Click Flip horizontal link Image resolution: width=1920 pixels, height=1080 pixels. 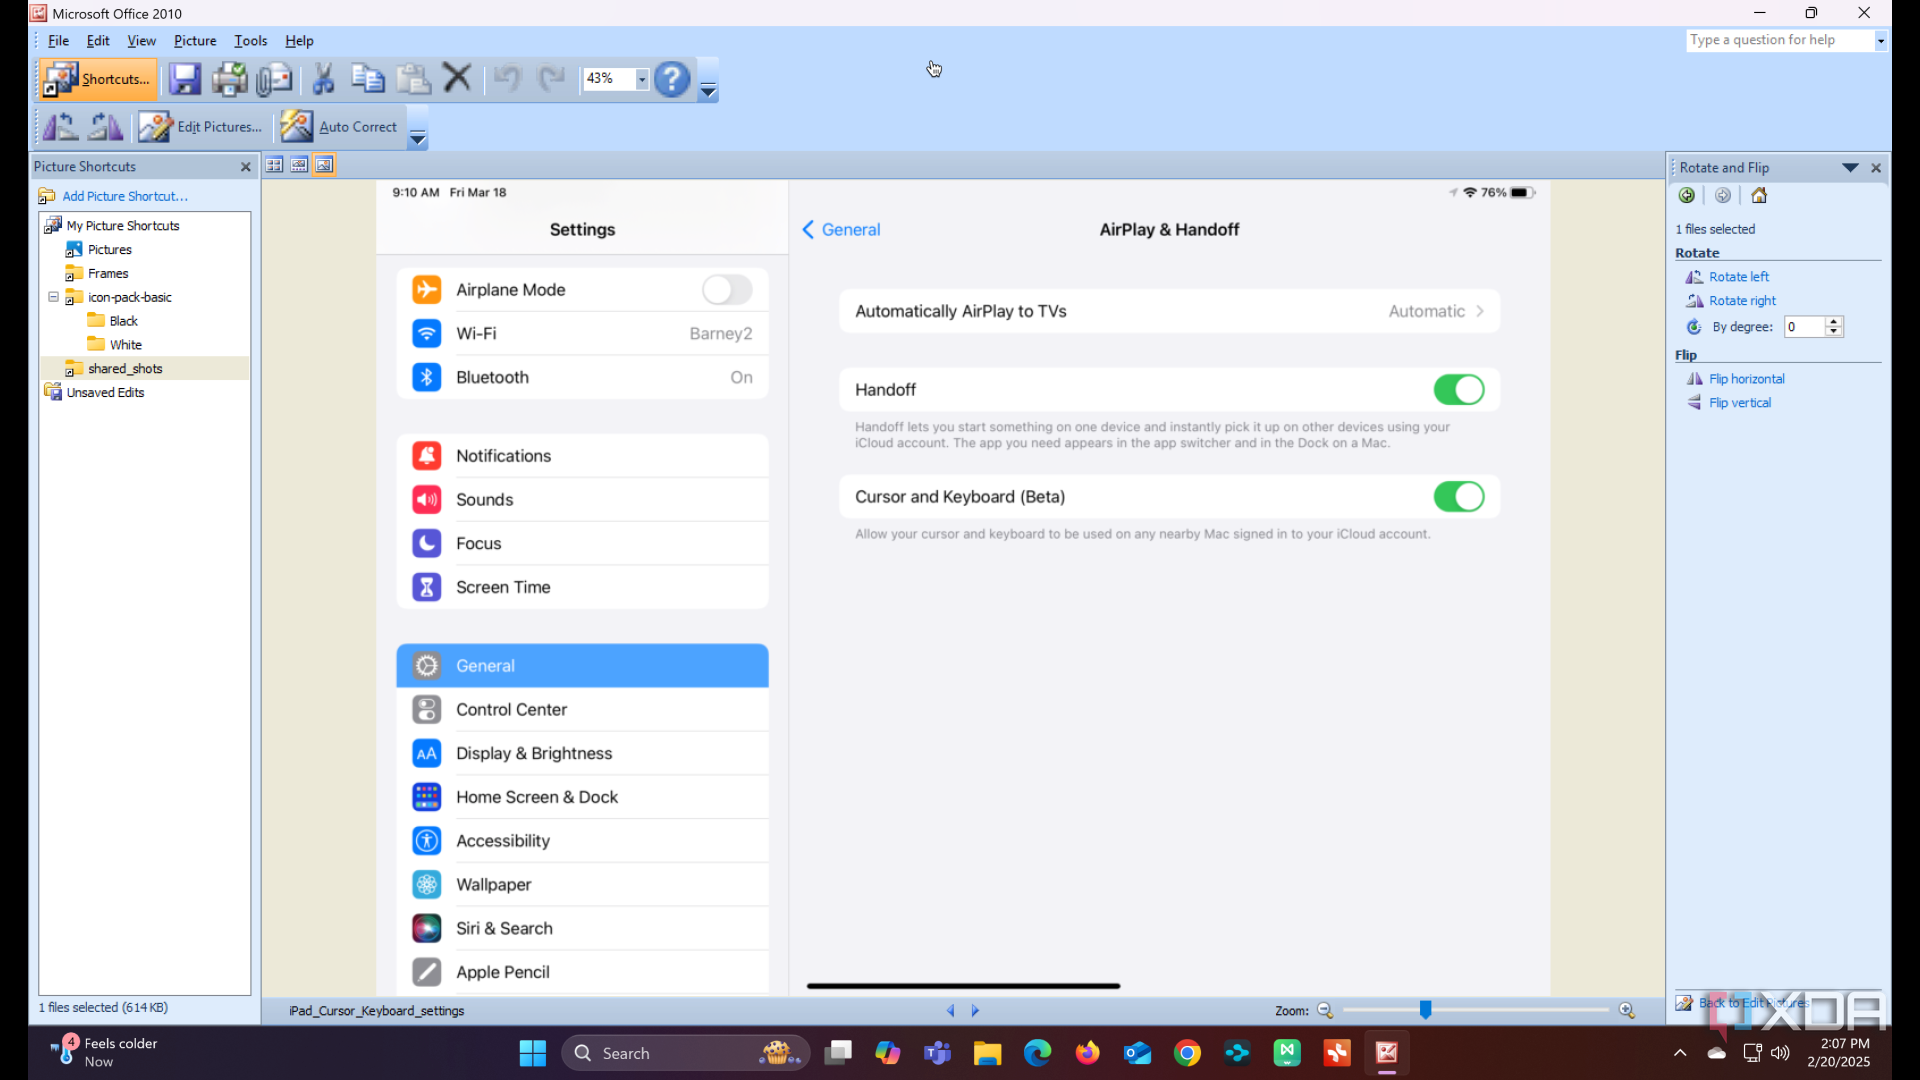point(1747,379)
